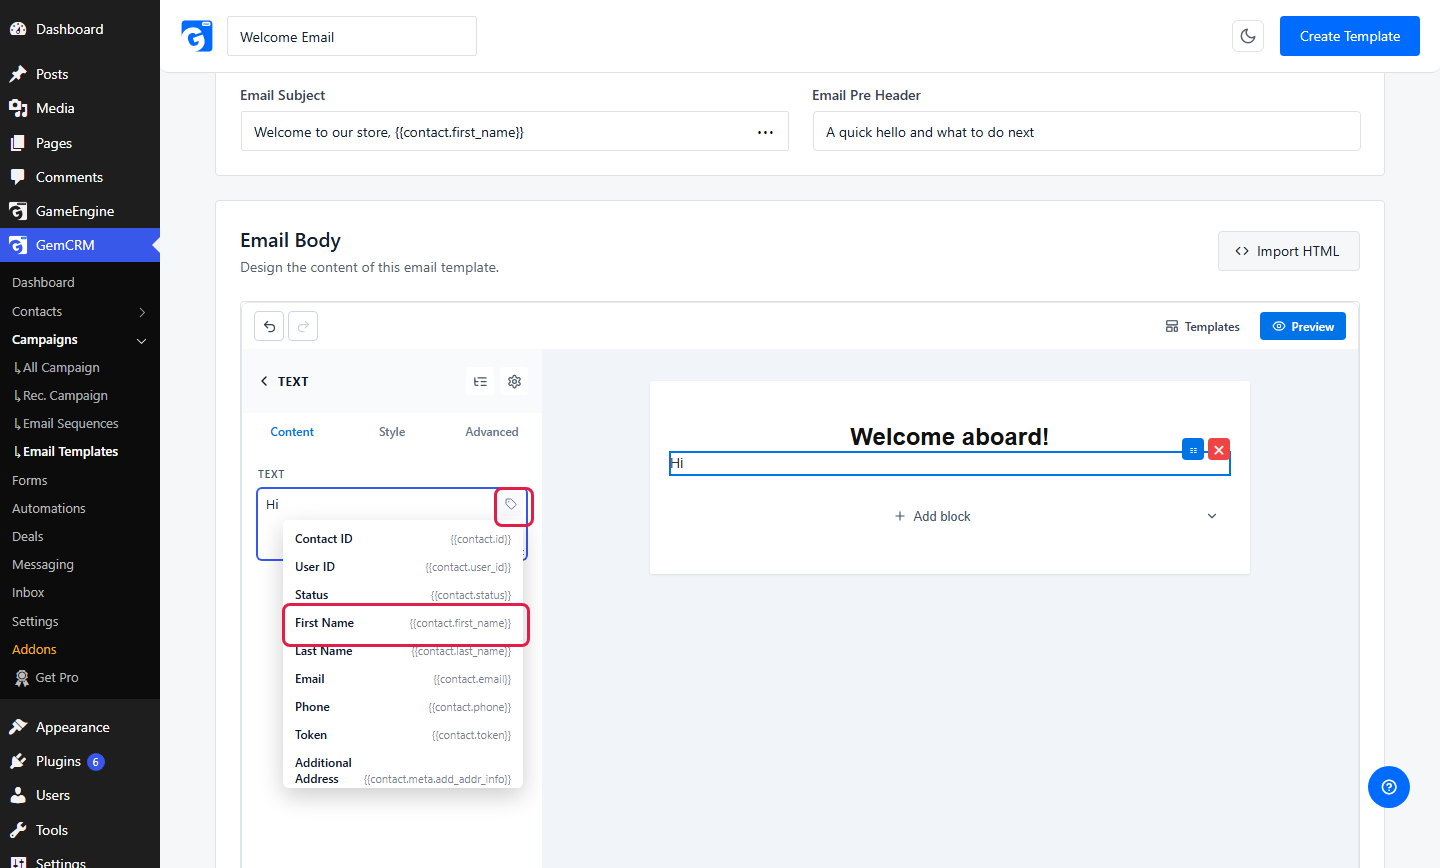This screenshot has width=1440, height=868.
Task: Click the blue move handle on the text block
Action: click(x=1193, y=450)
